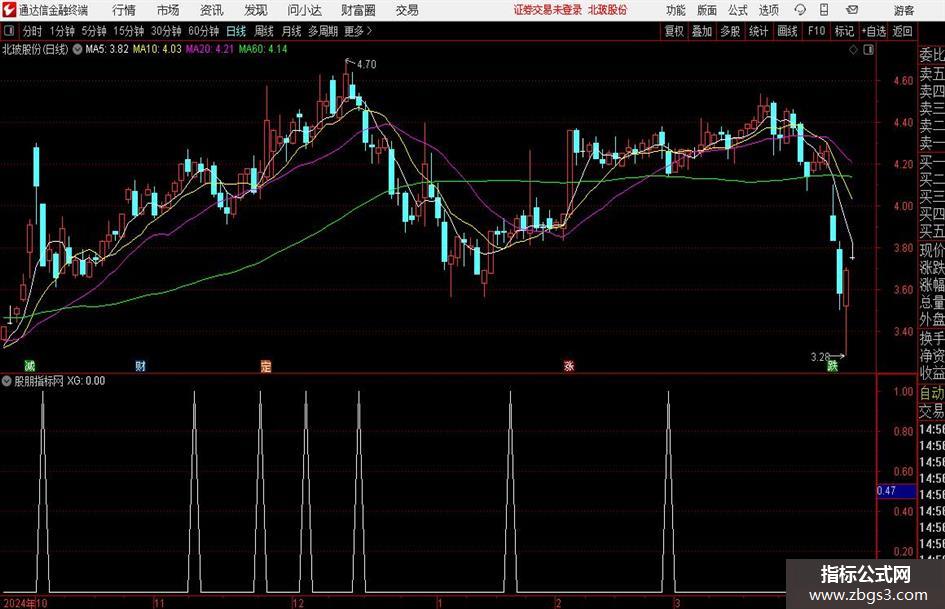The height and width of the screenshot is (609, 945).
Task: Open F10 company info
Action: pyautogui.click(x=816, y=31)
